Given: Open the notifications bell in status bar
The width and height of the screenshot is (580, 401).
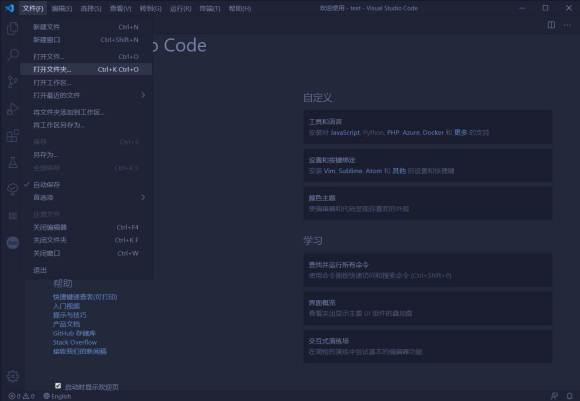Looking at the screenshot, I should 570,396.
